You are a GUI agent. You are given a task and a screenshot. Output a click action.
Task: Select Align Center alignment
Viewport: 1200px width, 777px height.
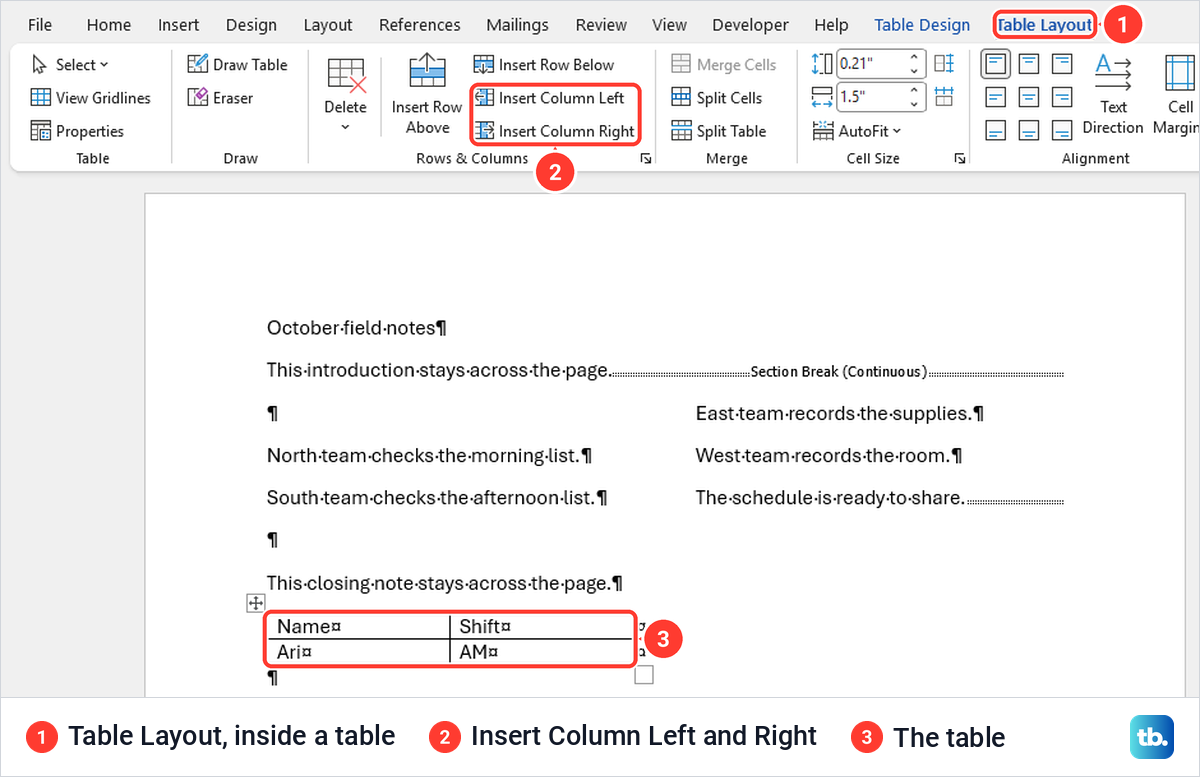coord(1029,97)
